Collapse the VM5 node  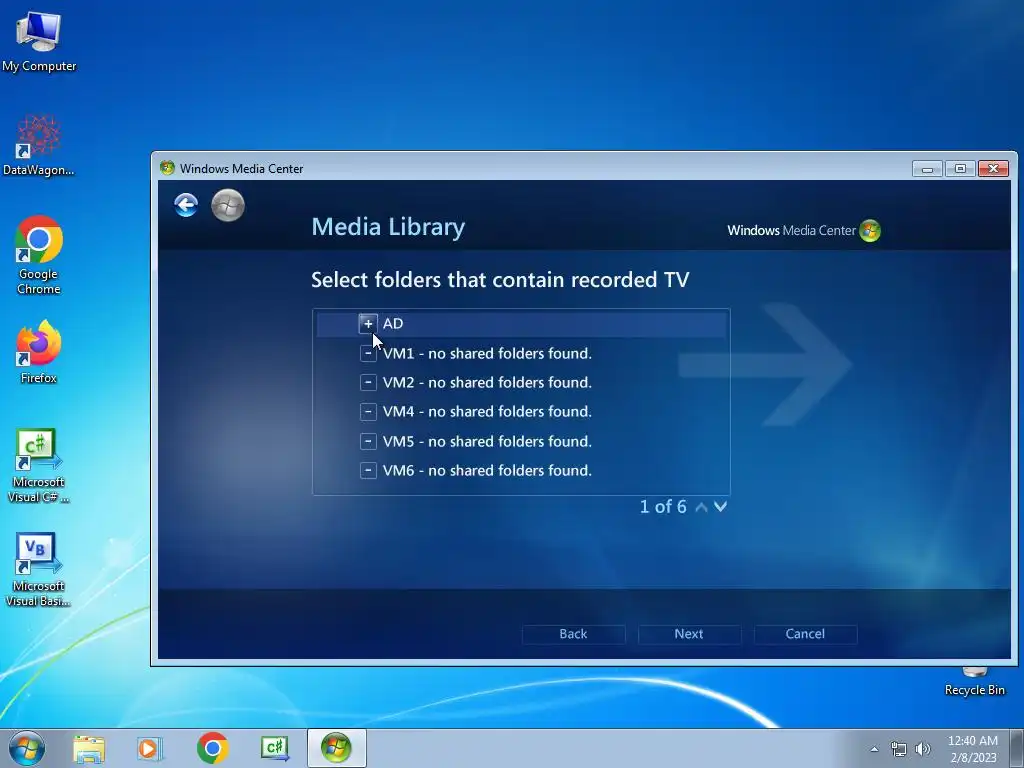click(368, 441)
